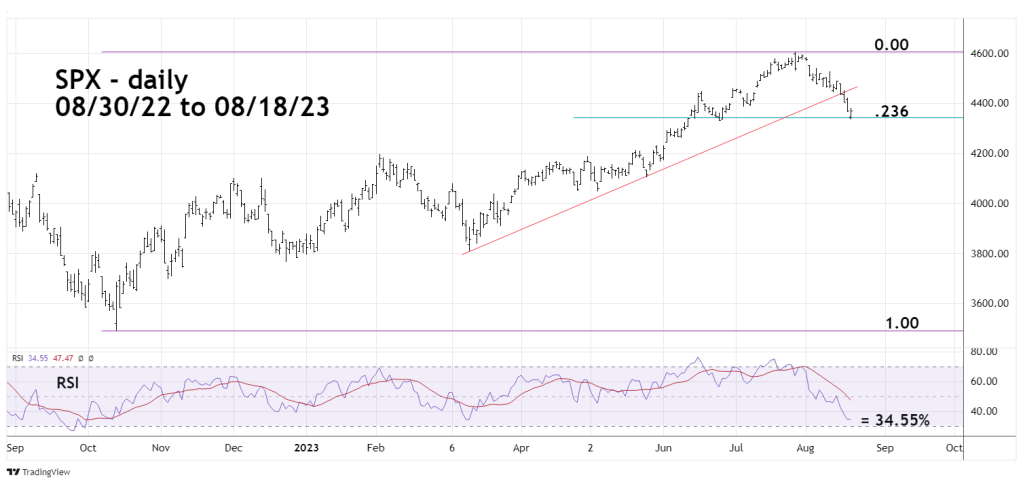
Task: Click the 3600.00 price axis label
Action: (x=984, y=303)
